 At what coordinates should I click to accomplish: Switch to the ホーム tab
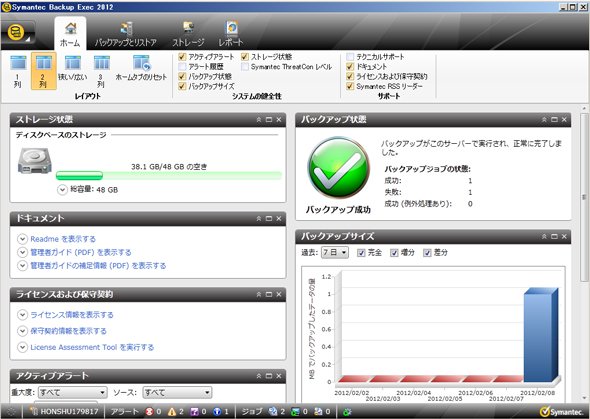tap(70, 33)
